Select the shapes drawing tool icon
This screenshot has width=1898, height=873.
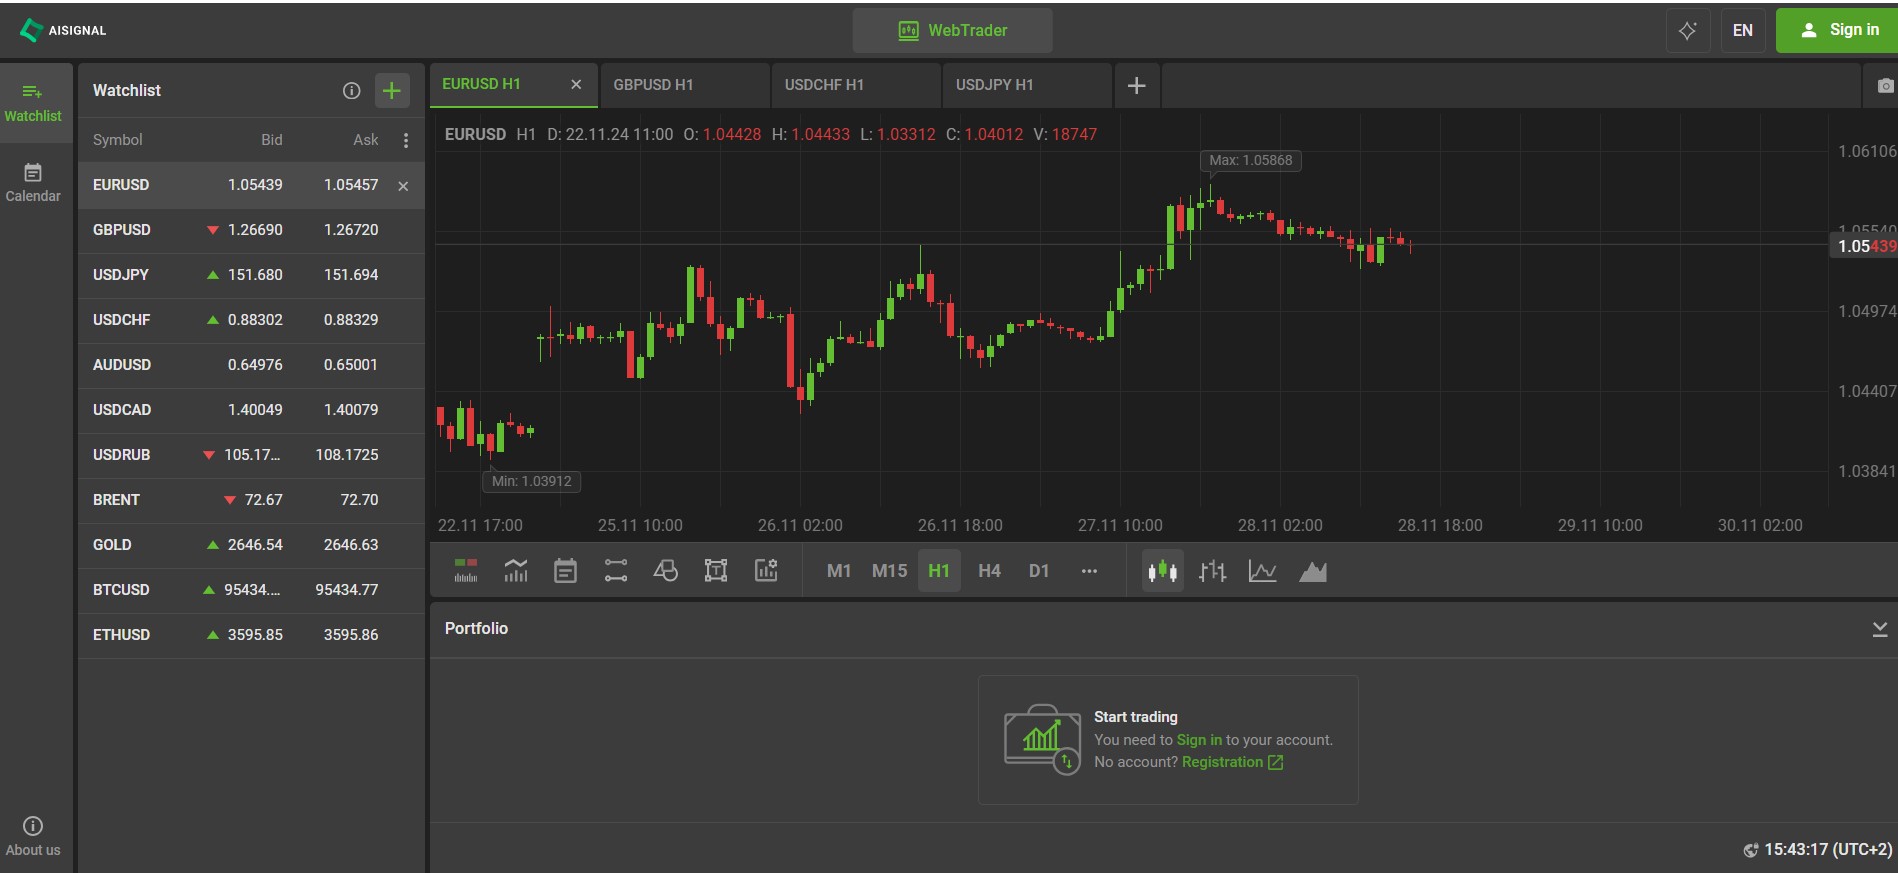pos(666,571)
